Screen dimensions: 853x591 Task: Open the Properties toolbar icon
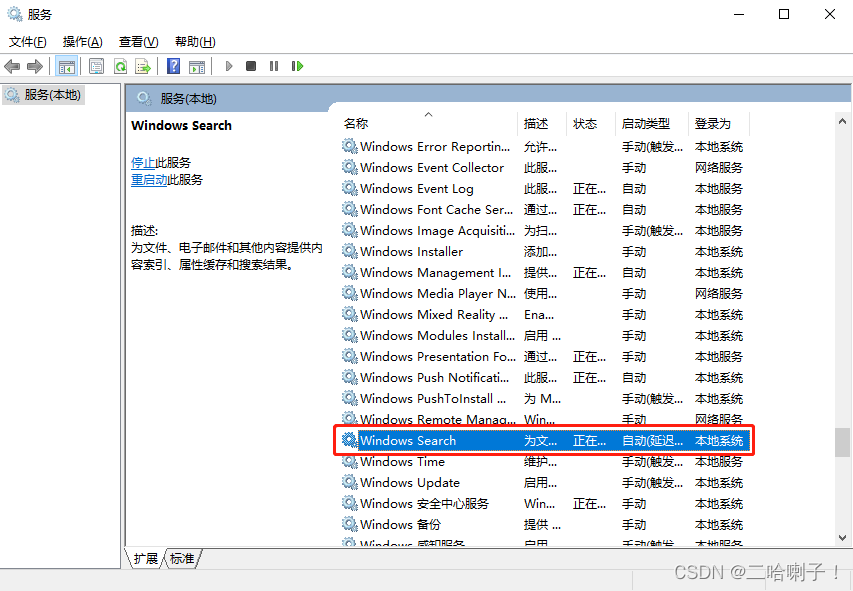(96, 66)
